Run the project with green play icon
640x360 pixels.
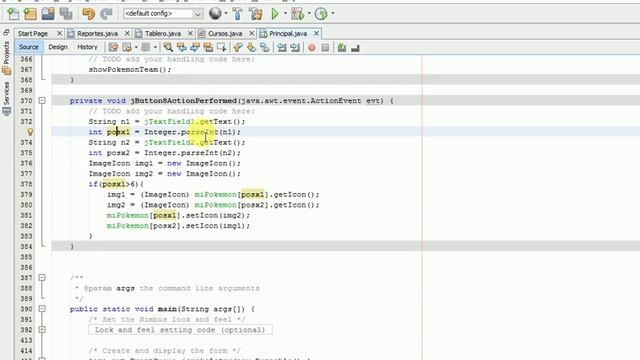(275, 14)
